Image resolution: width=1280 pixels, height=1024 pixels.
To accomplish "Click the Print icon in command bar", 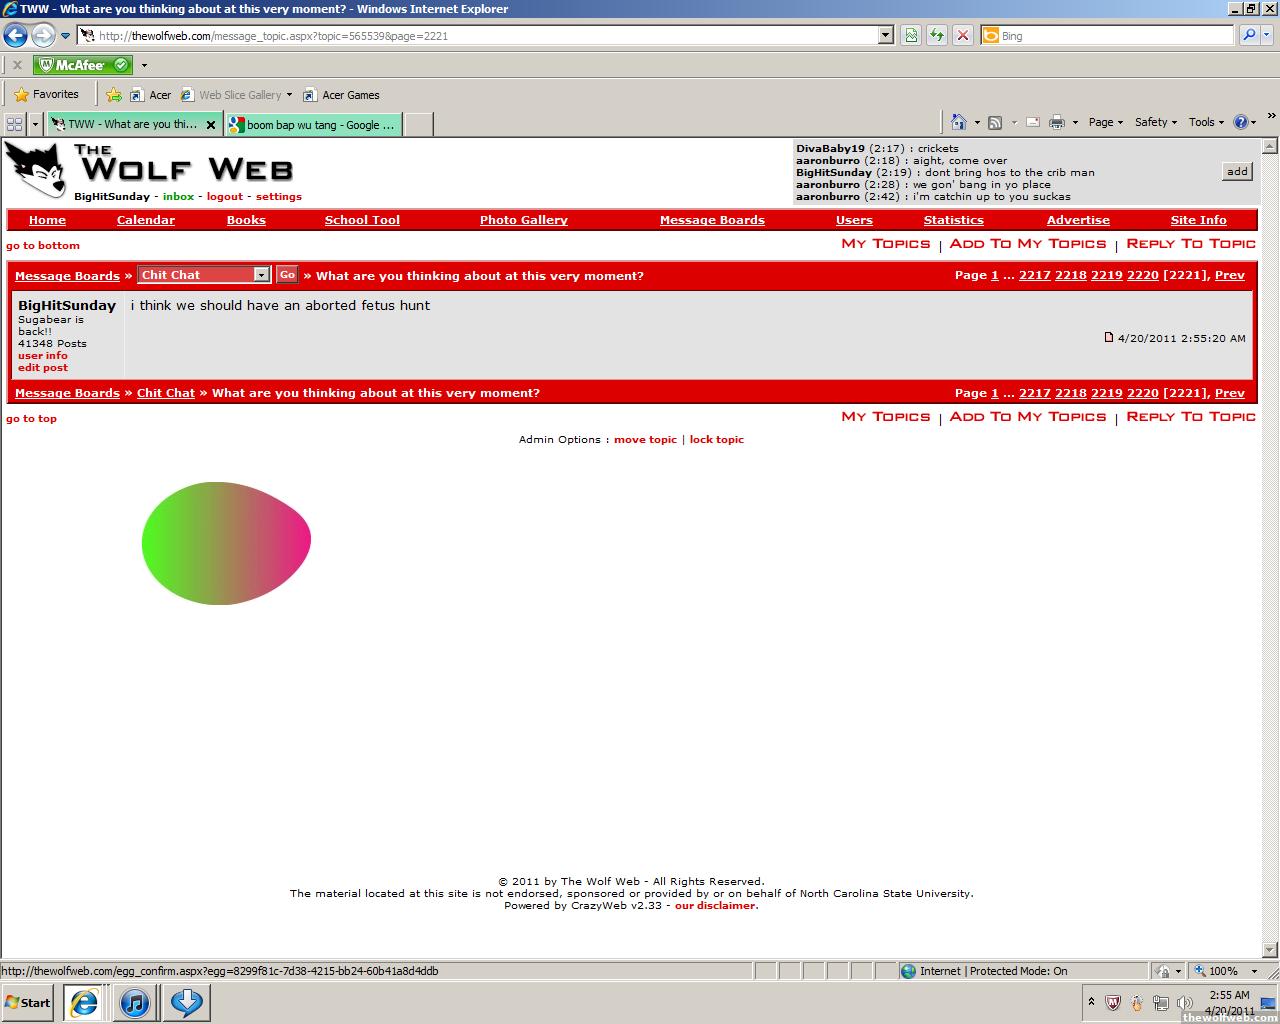I will pos(1056,122).
